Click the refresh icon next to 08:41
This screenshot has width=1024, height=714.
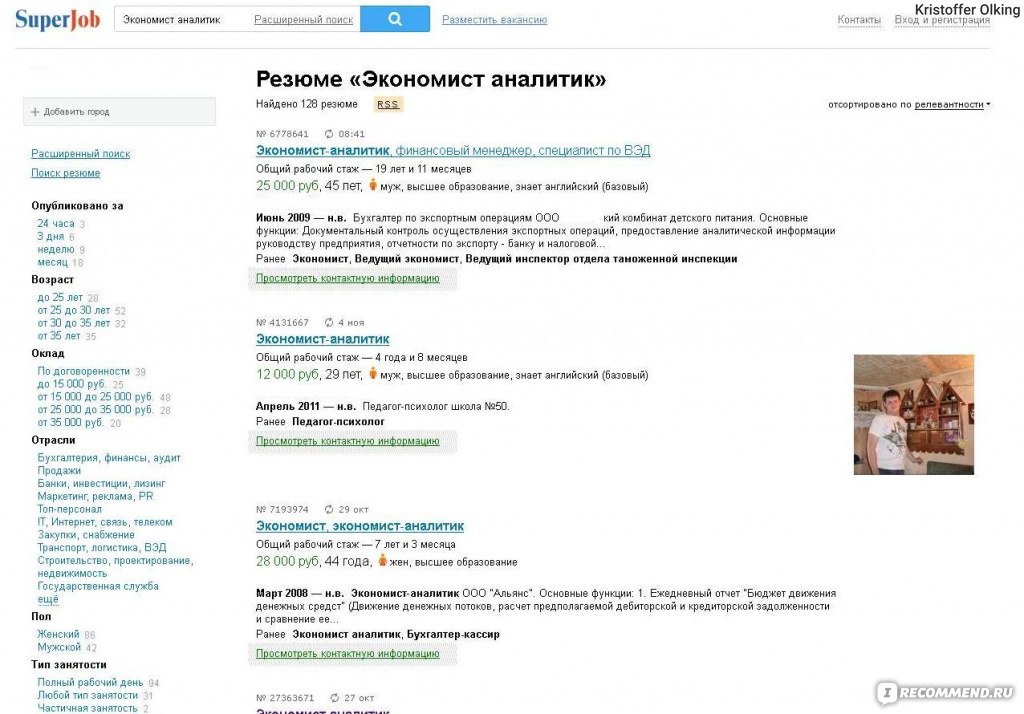click(x=329, y=133)
